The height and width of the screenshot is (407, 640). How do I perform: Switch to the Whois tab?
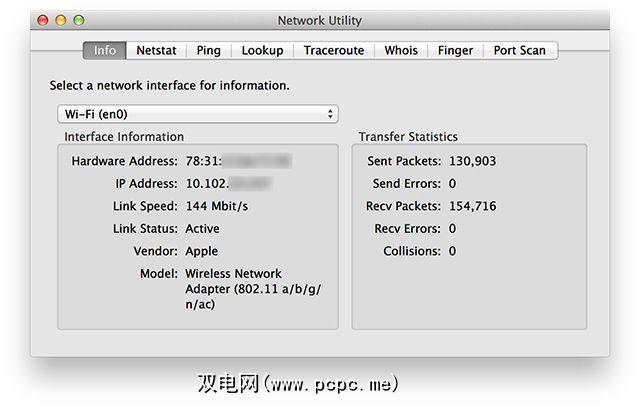click(x=401, y=50)
